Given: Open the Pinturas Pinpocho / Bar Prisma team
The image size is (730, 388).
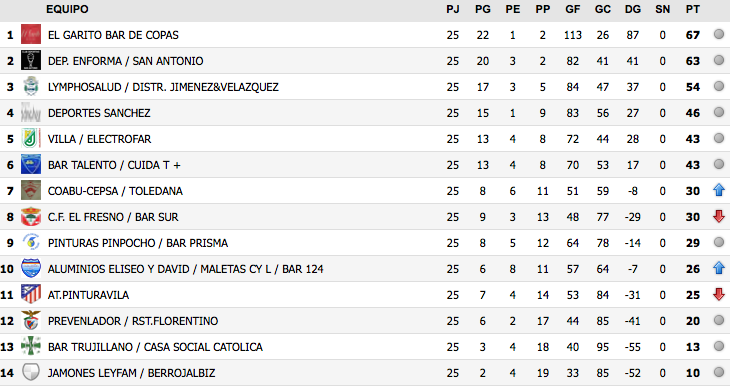Looking at the screenshot, I should point(138,243).
